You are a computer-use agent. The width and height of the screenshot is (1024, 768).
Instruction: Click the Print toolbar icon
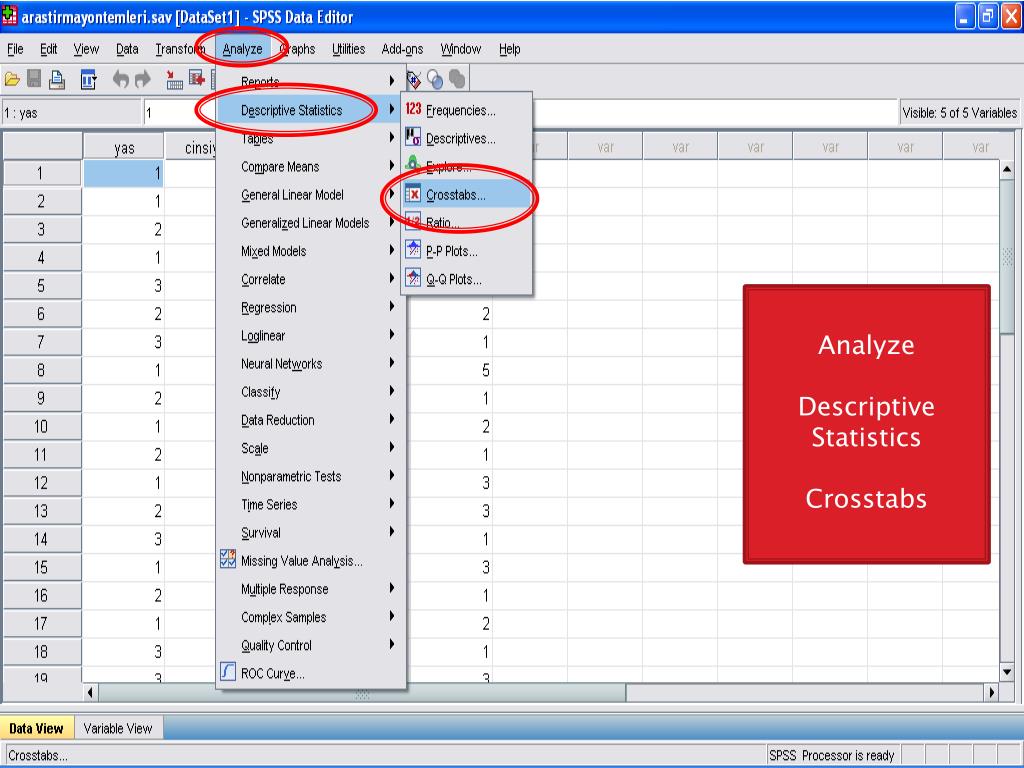tap(59, 79)
